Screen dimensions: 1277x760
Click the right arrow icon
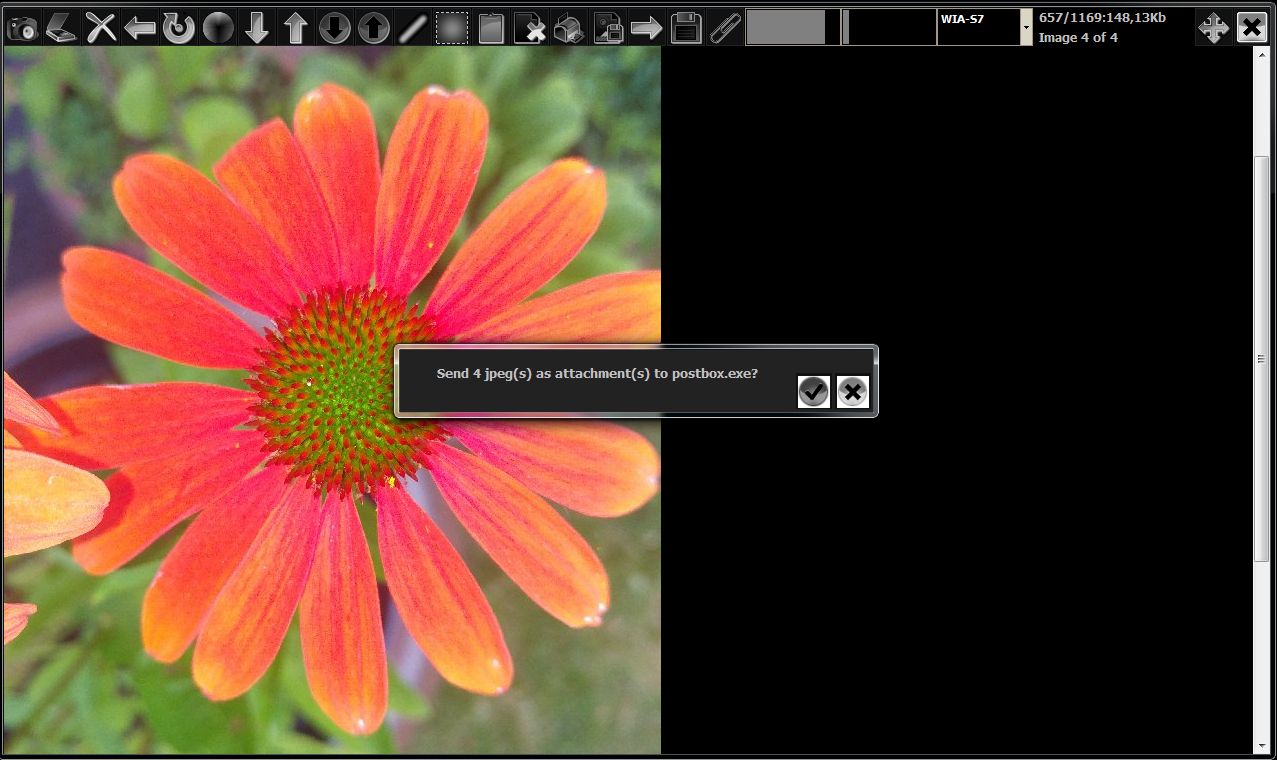(x=646, y=27)
